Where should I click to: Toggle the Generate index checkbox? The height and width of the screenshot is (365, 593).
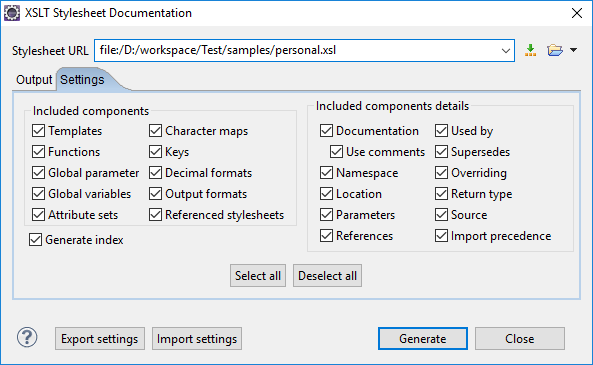tap(36, 240)
